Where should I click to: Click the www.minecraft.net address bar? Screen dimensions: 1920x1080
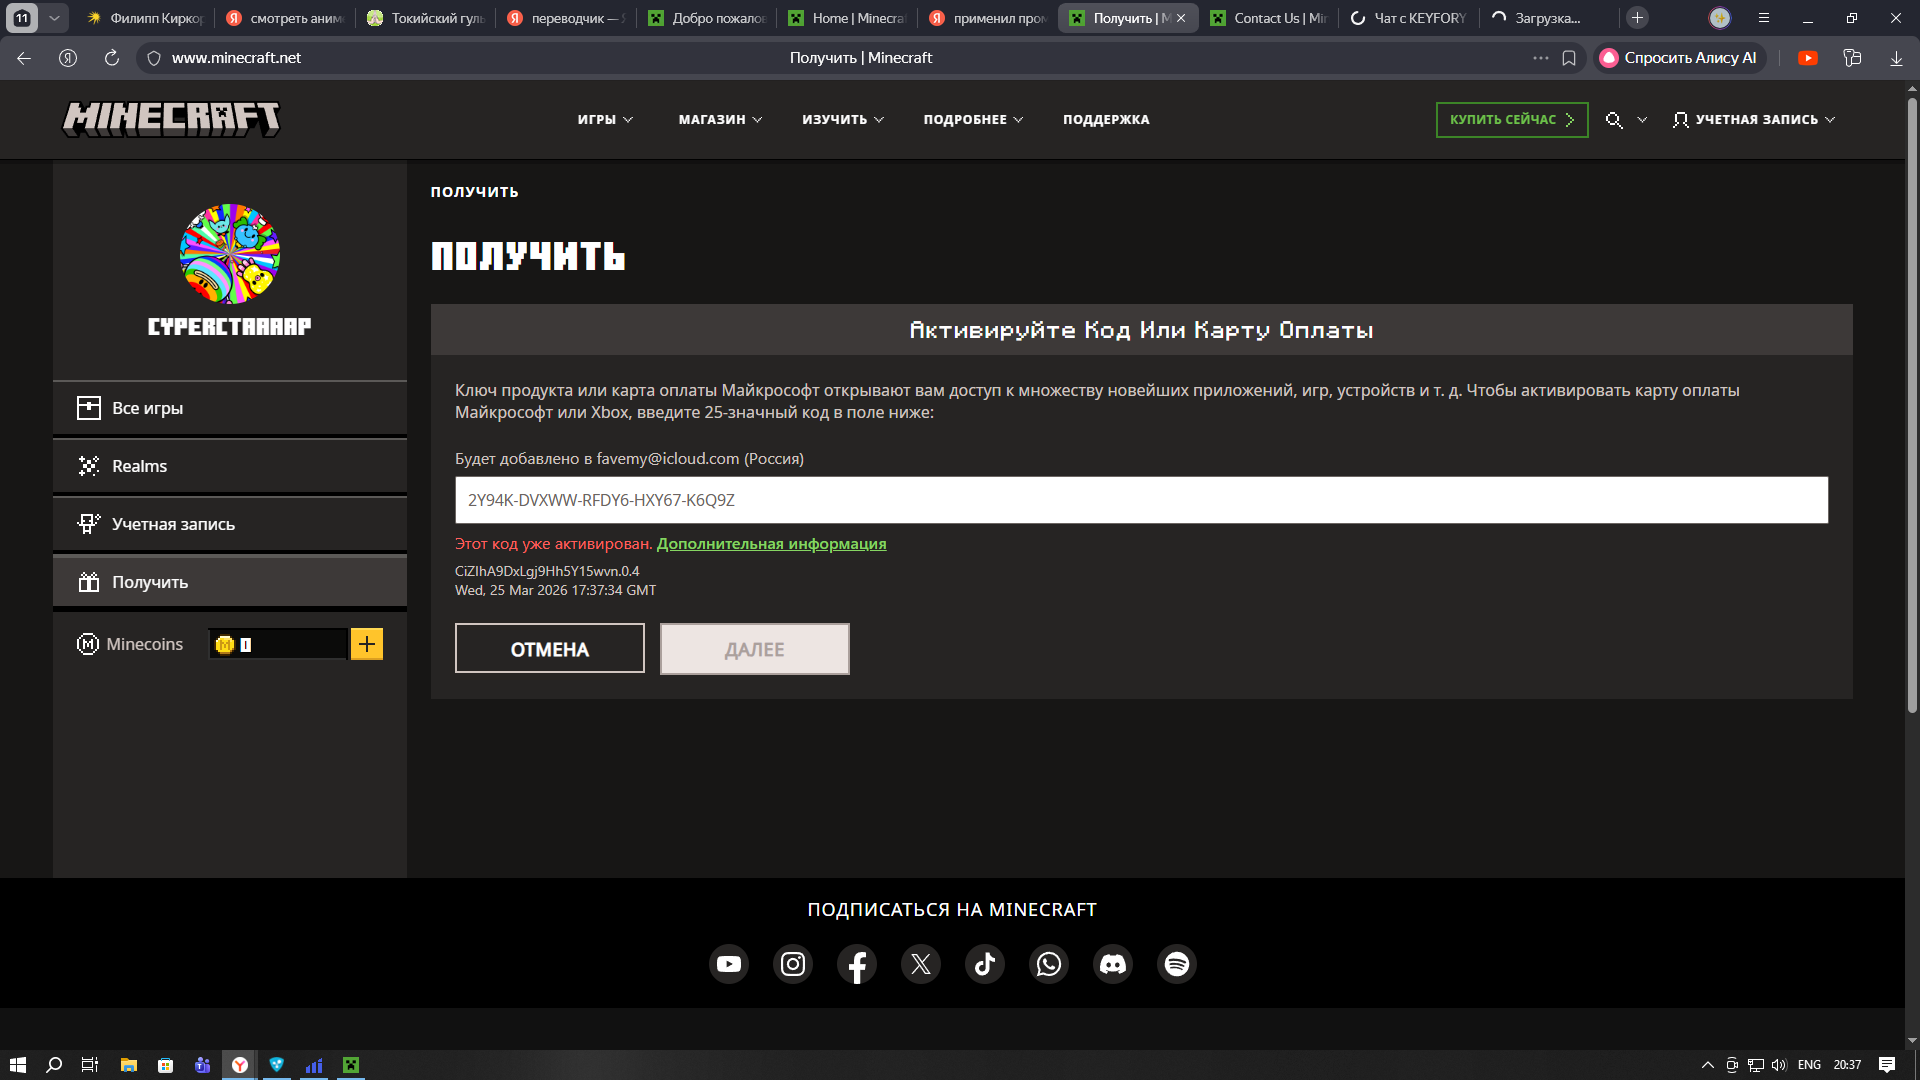click(x=236, y=58)
